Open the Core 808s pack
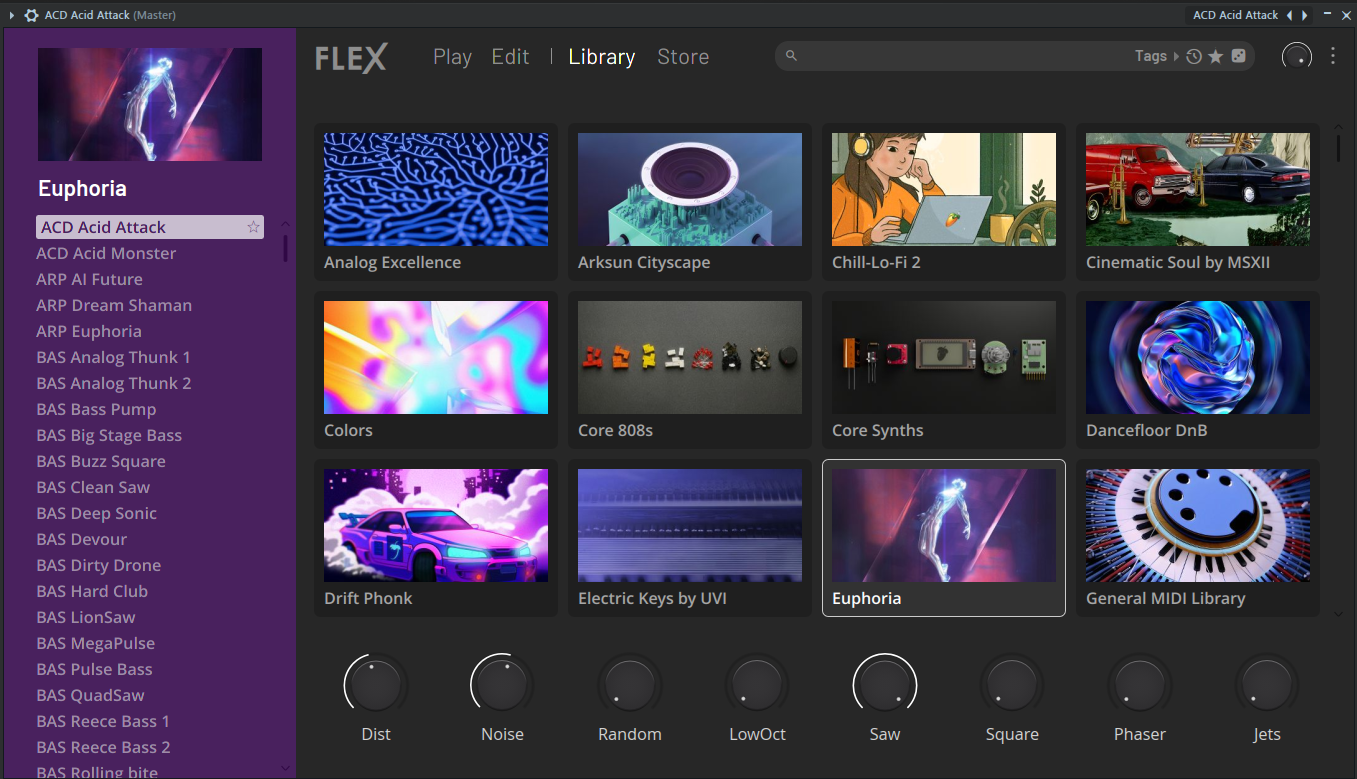1357x779 pixels. pyautogui.click(x=690, y=370)
